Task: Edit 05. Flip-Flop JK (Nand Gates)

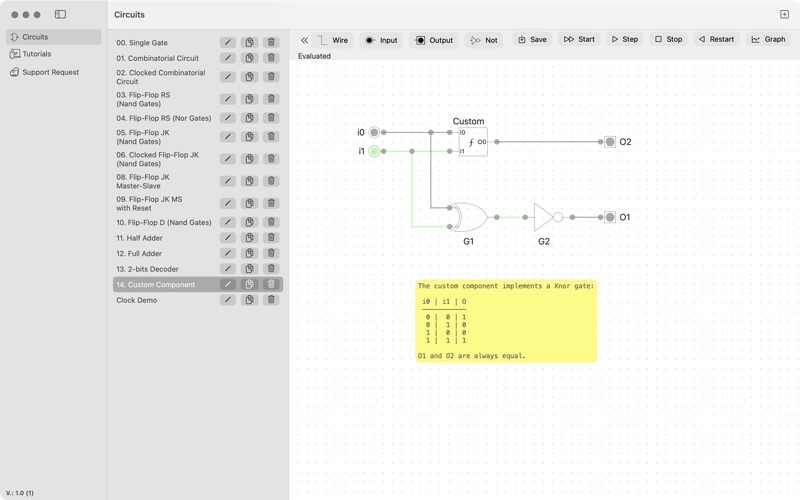Action: pos(228,137)
